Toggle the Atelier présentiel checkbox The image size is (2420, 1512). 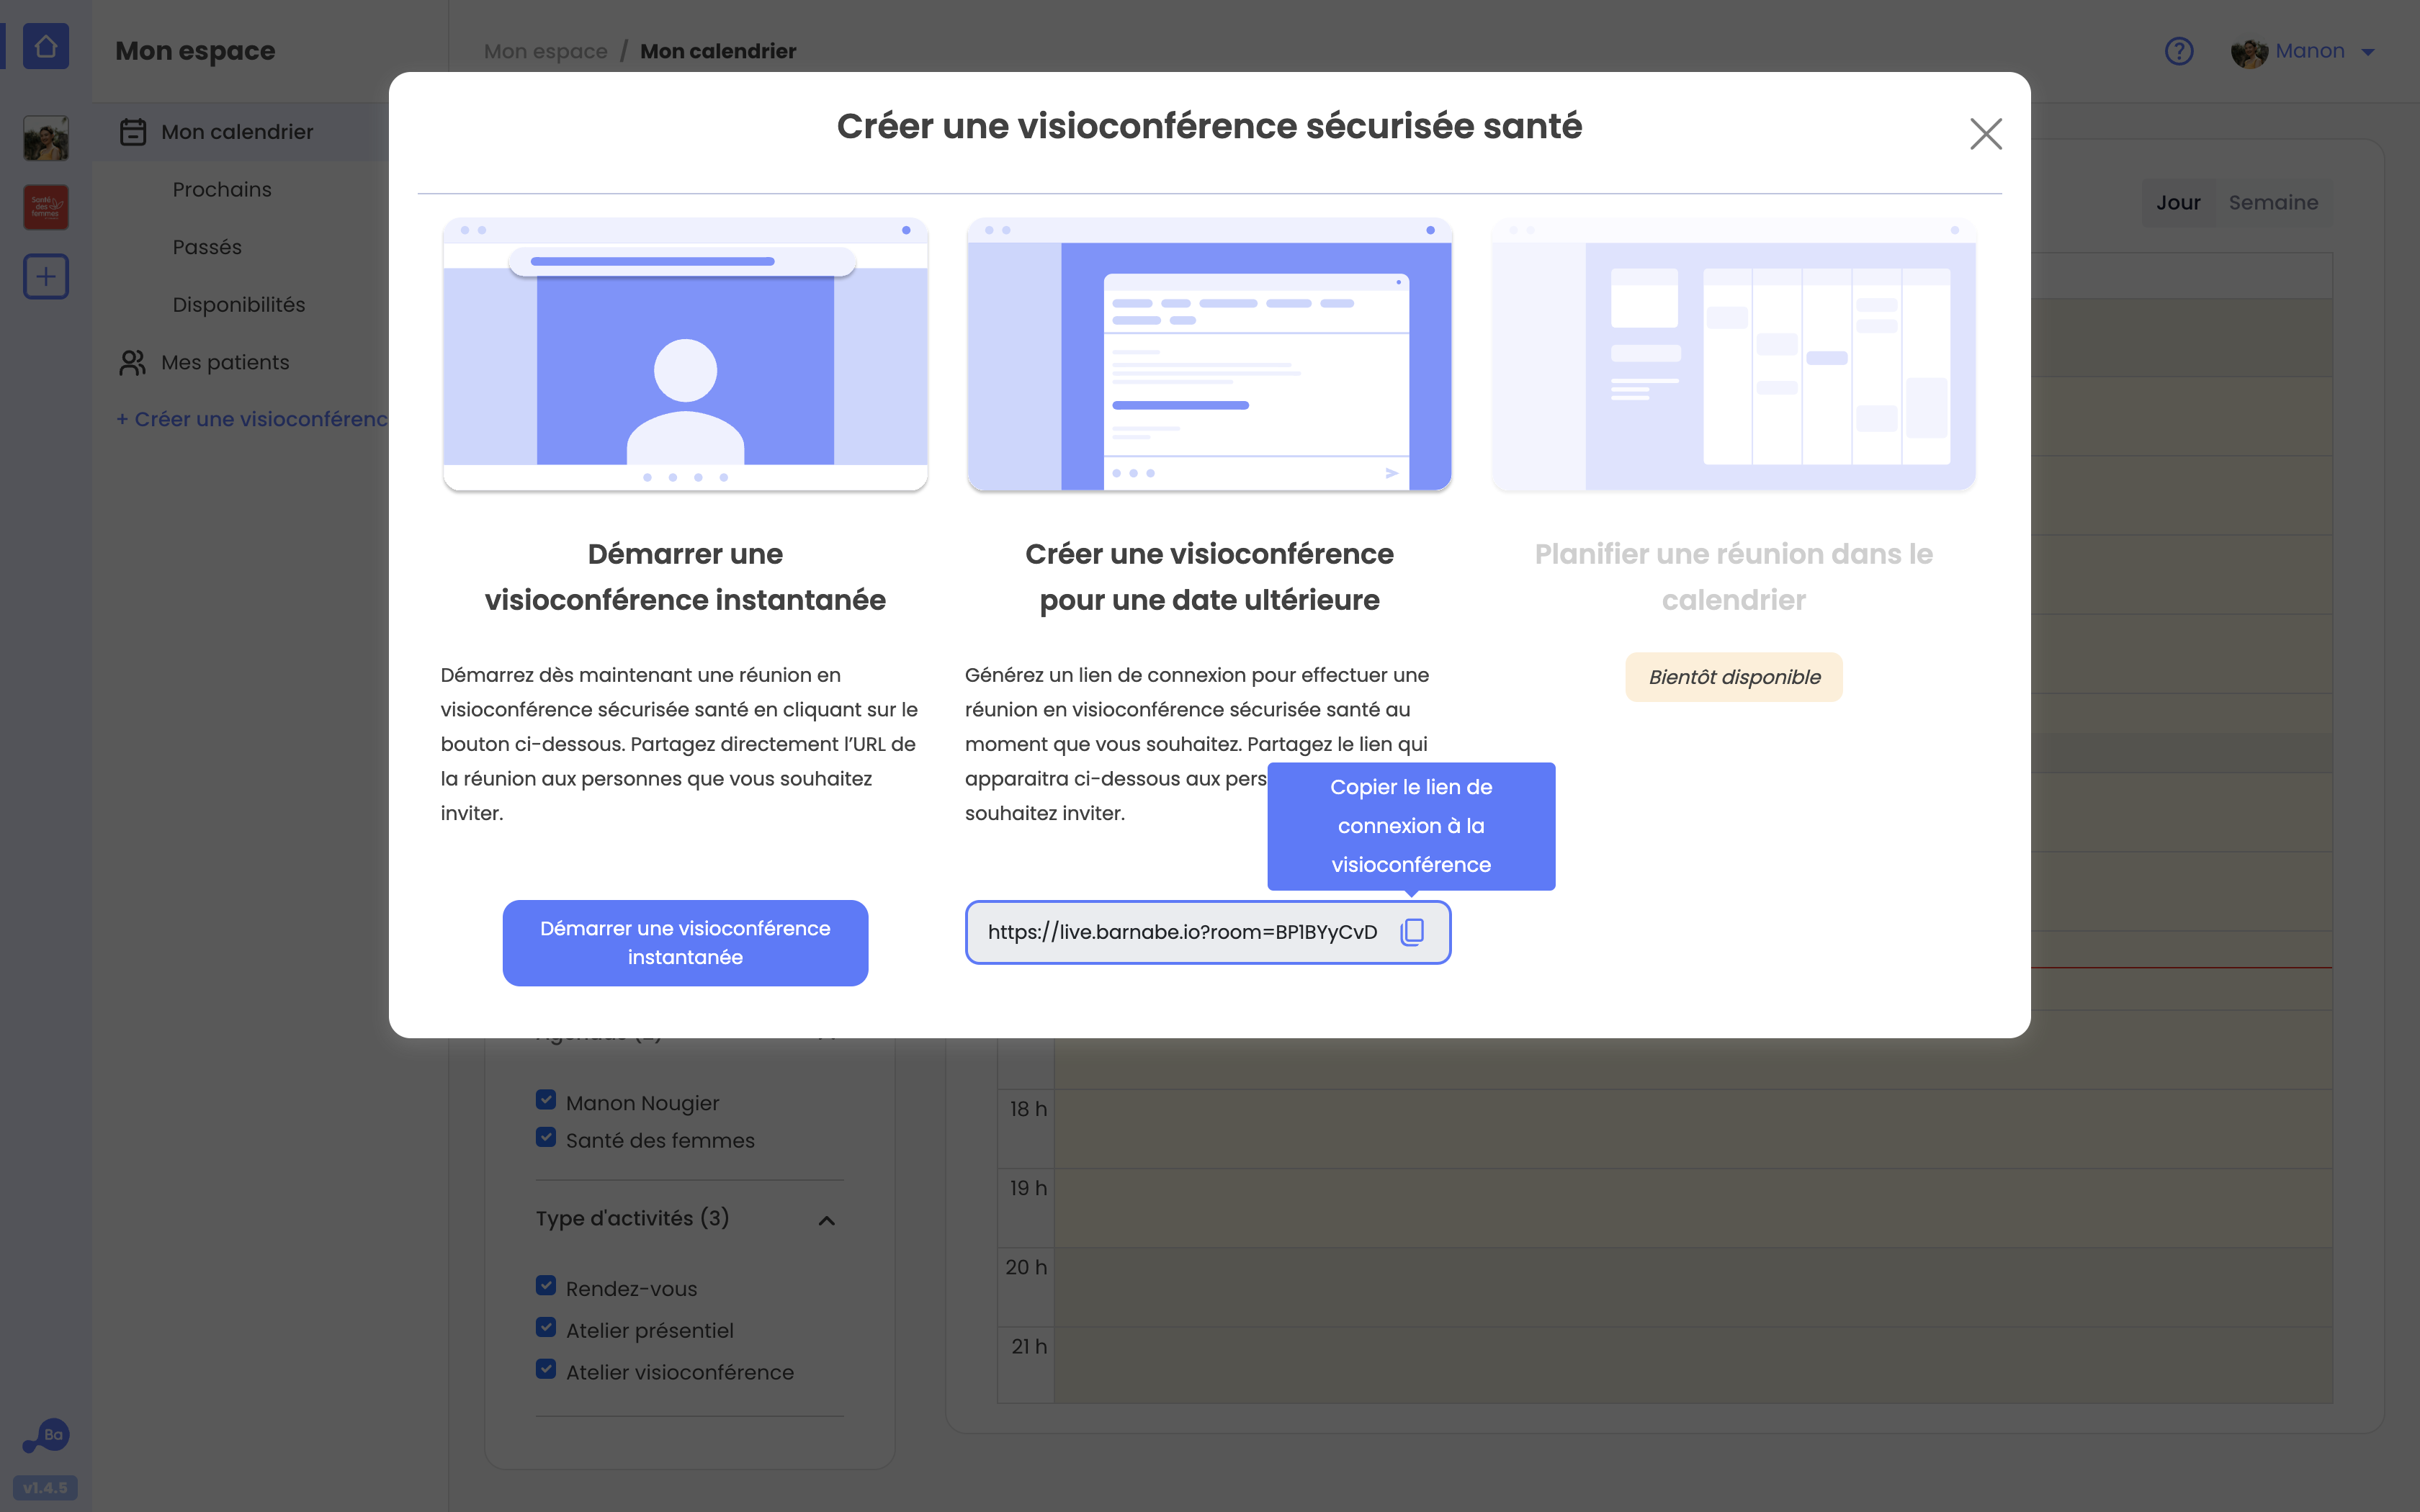point(546,1327)
